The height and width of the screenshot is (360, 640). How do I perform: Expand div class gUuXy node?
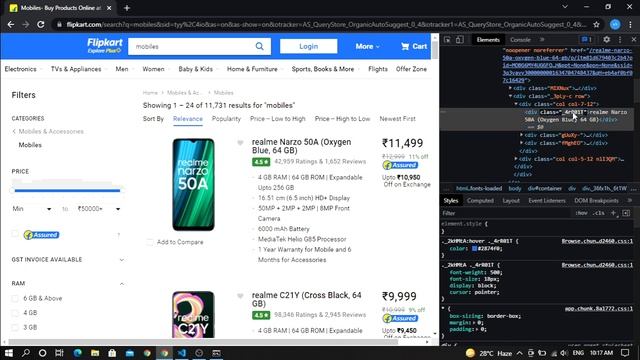[522, 135]
